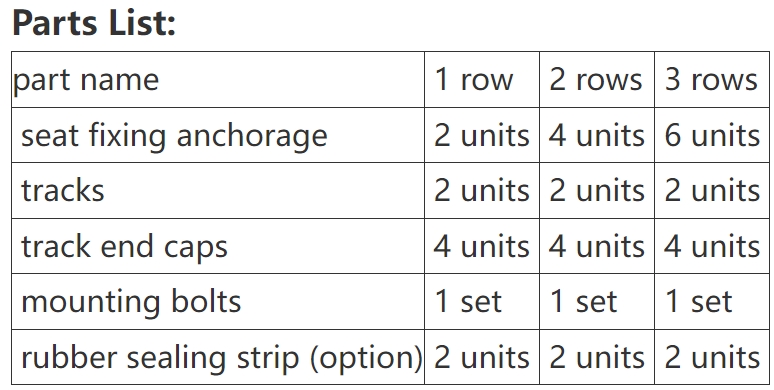Screen dimensions: 774x390
Task: Click mounting bolts 1 set under 2 rows
Action: [x=597, y=302]
